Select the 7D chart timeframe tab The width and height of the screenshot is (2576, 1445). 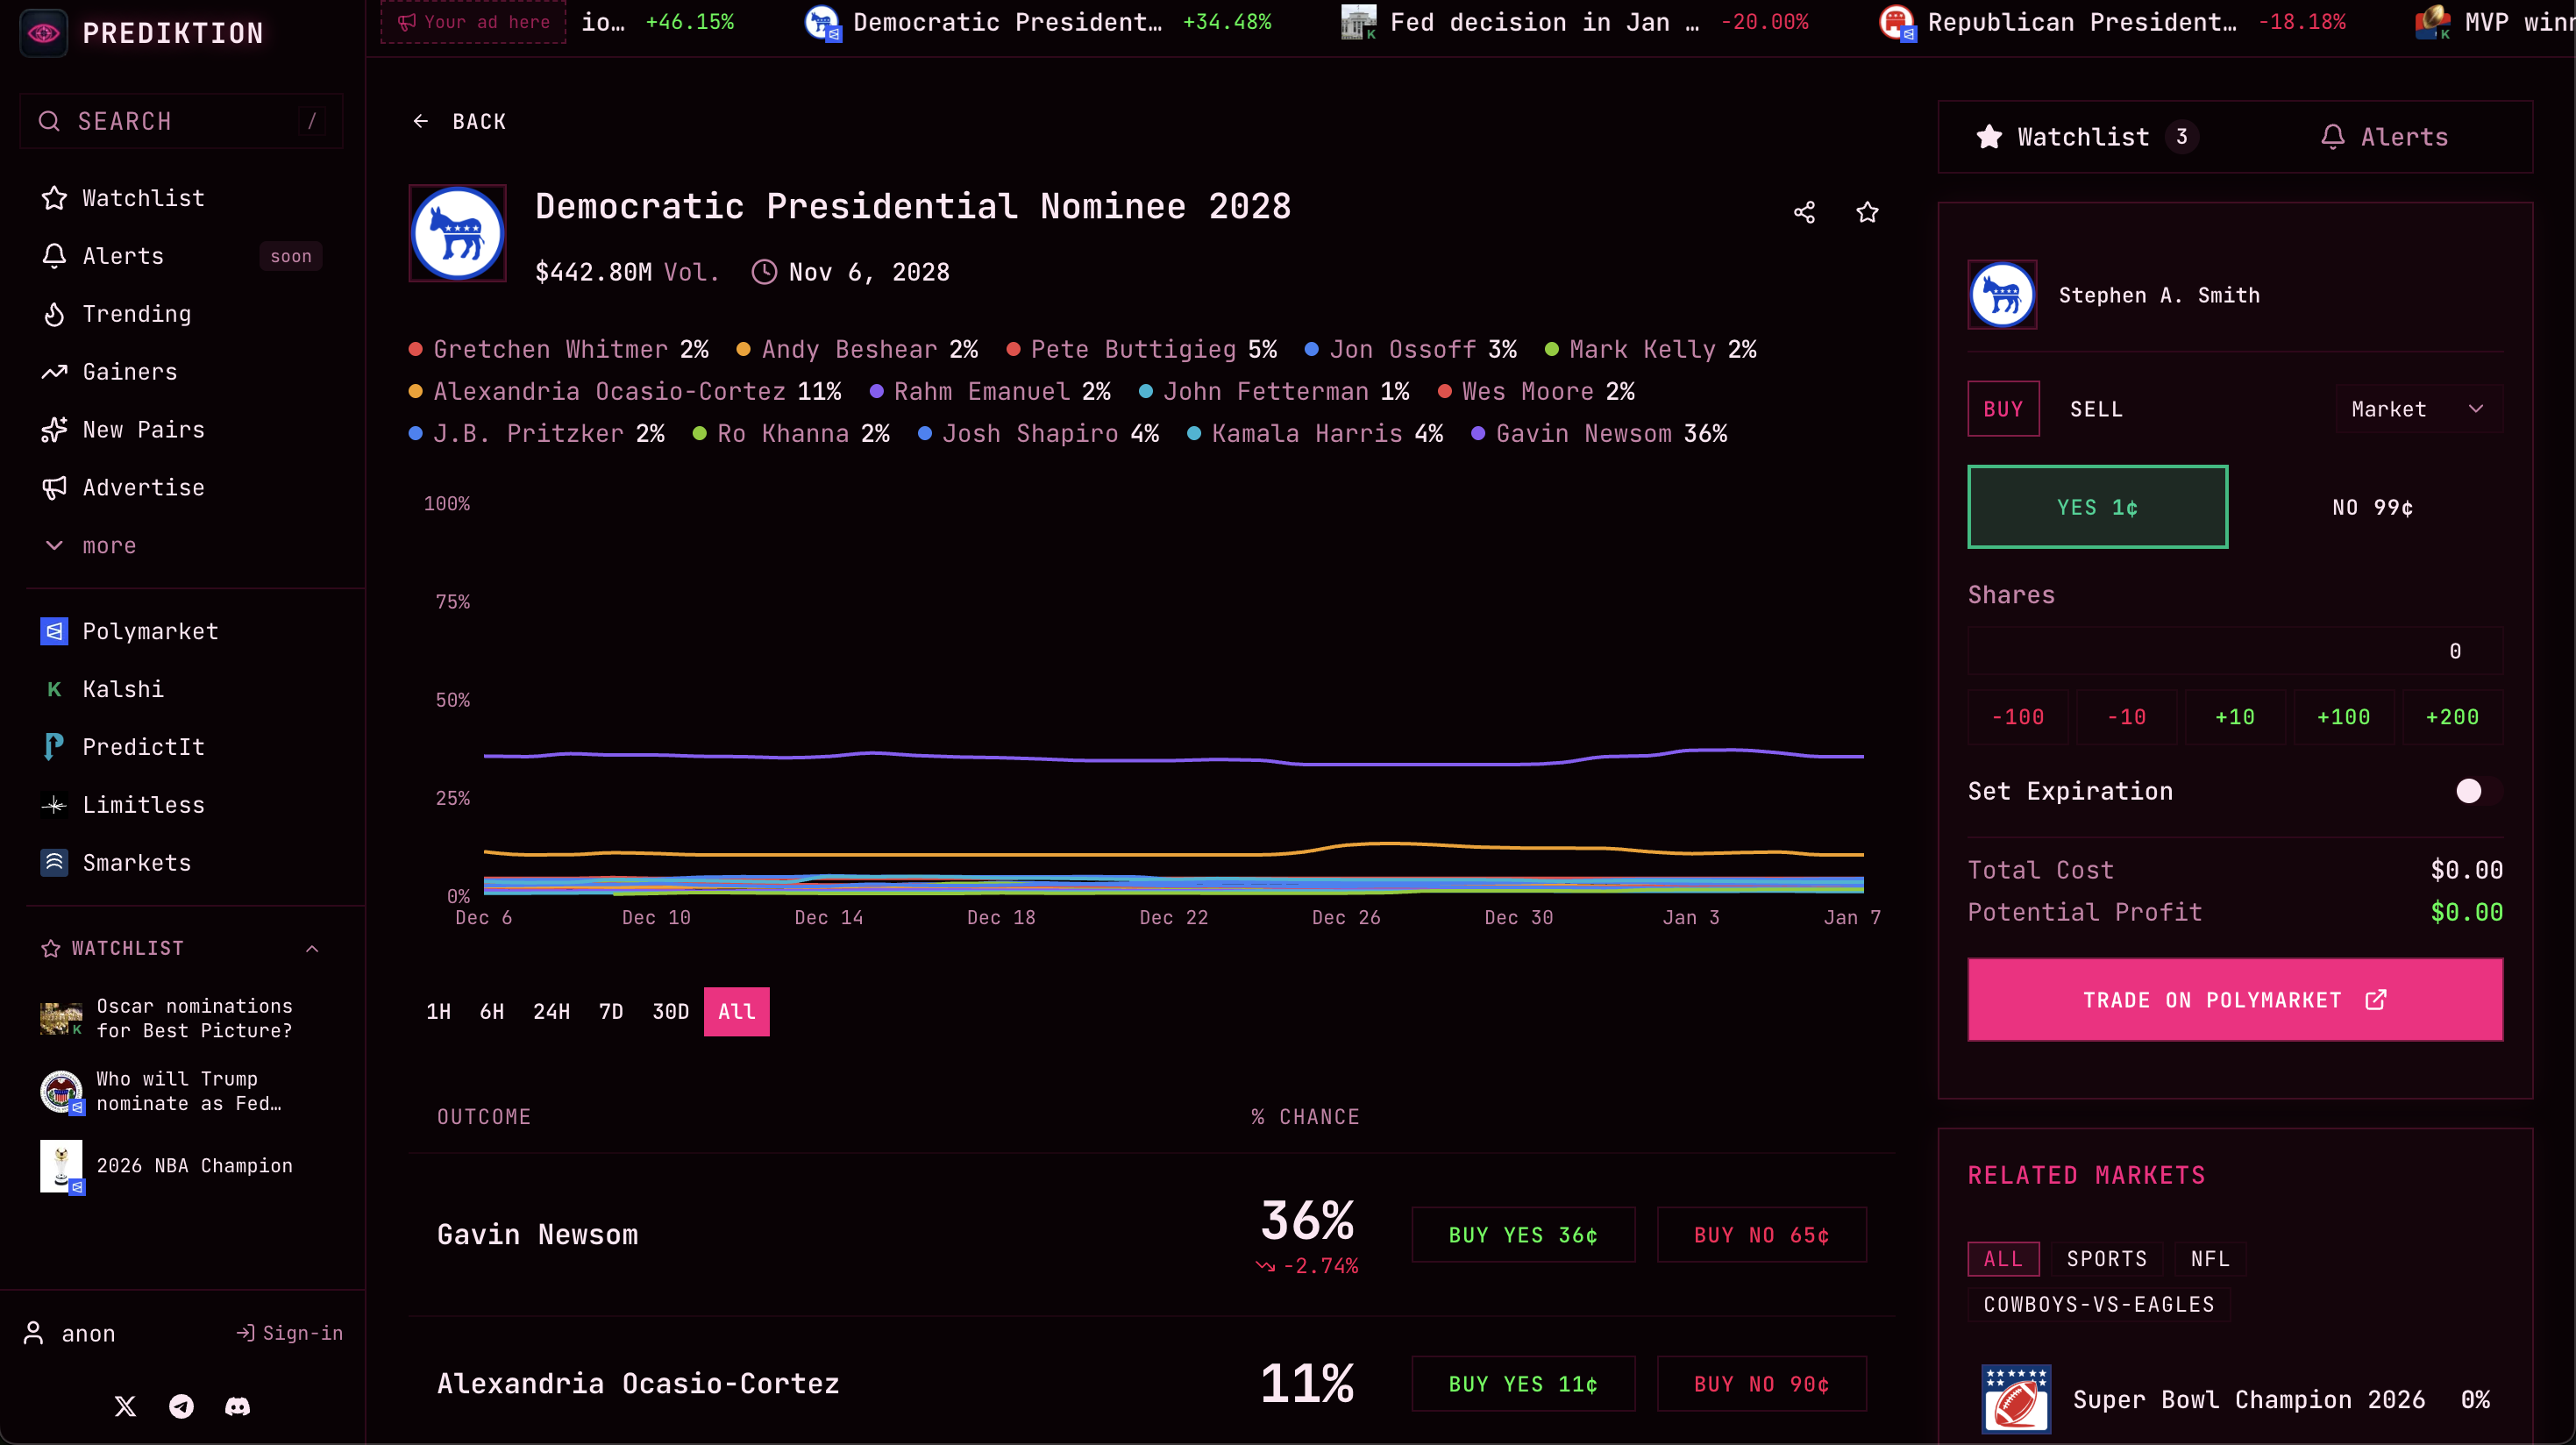(x=610, y=1011)
